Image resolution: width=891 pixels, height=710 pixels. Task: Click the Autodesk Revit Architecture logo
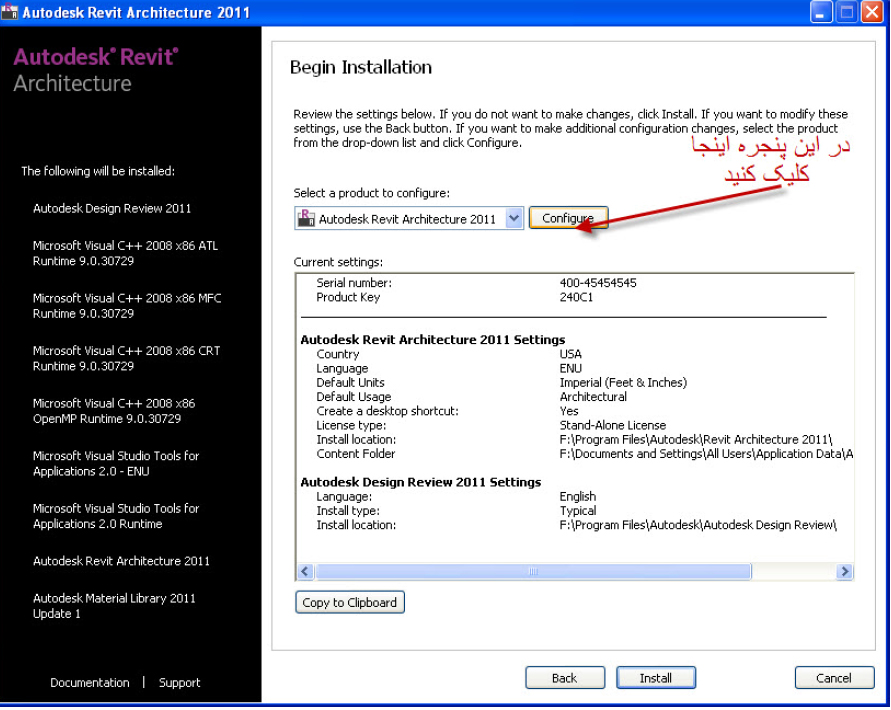95,70
